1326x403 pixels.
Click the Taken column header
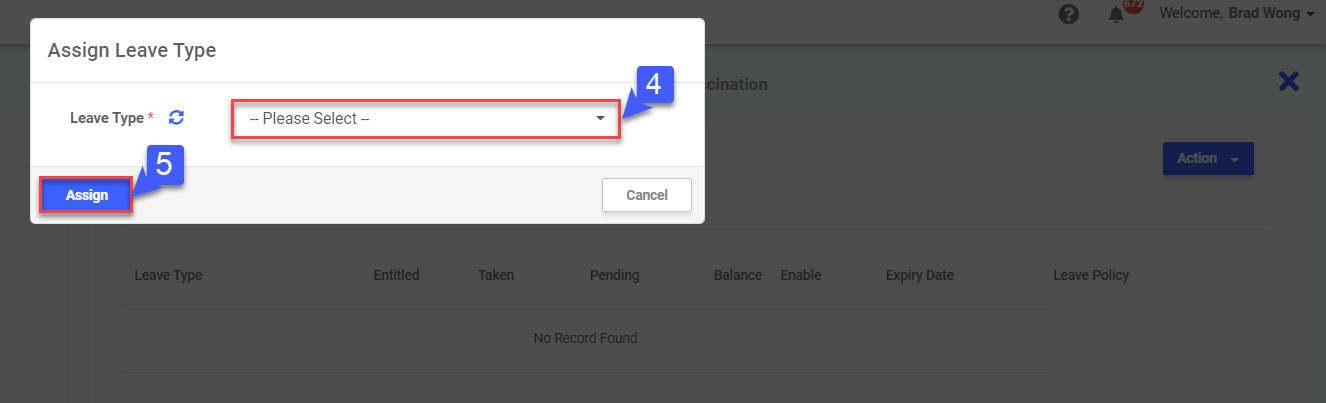(496, 275)
